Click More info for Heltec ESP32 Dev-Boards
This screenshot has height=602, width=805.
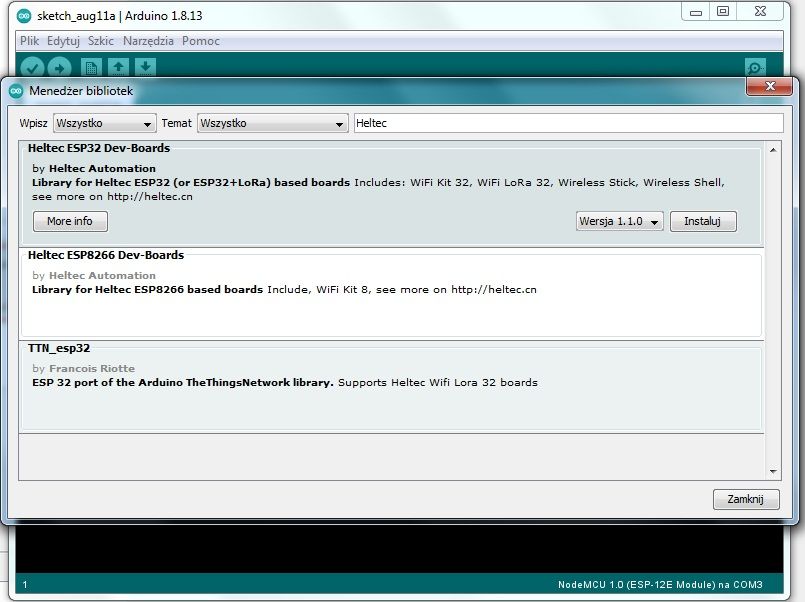[x=70, y=221]
